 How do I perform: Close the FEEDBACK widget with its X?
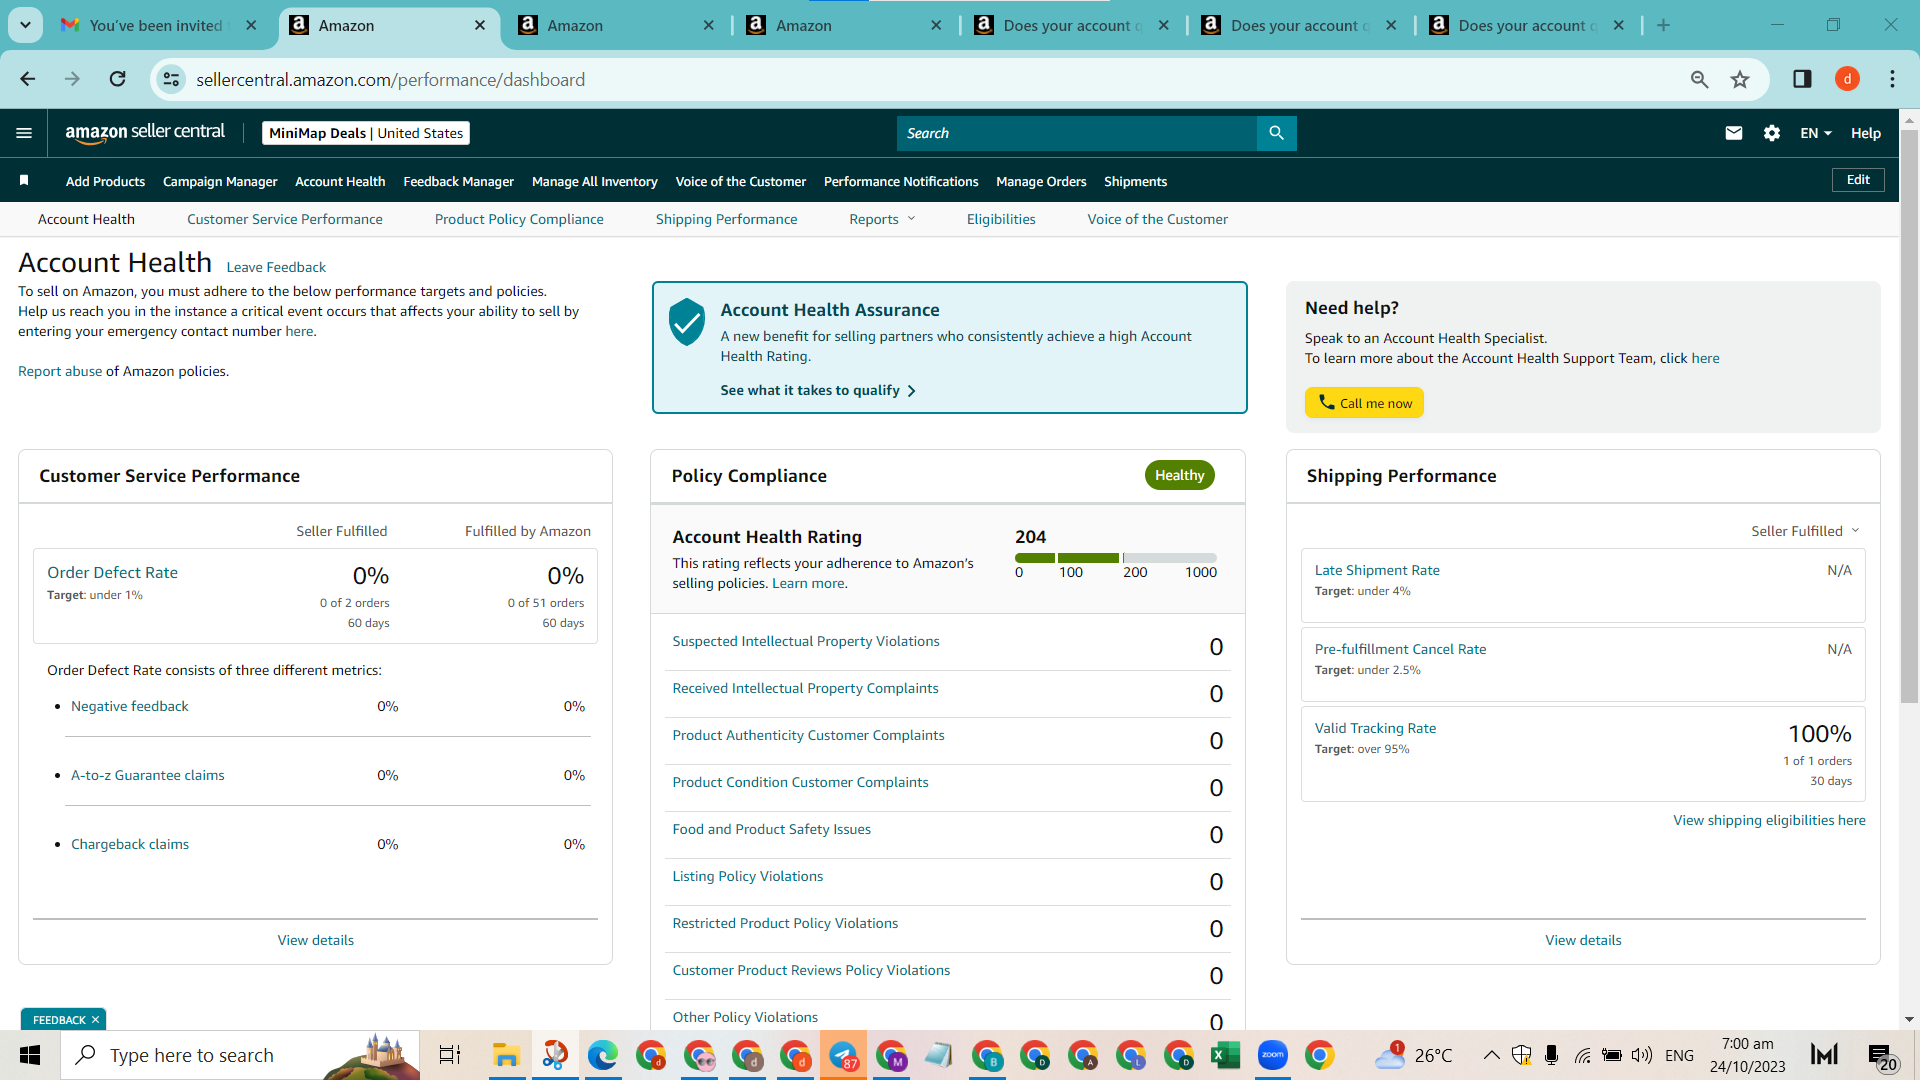point(95,1020)
